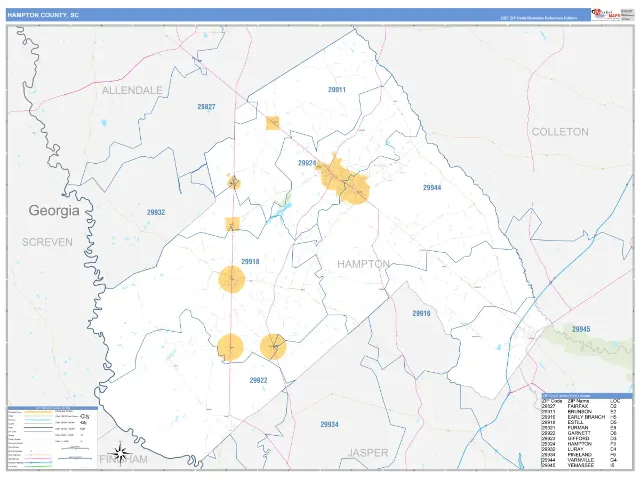
Task: Click the blue header of the map legend box
Action: (52, 408)
